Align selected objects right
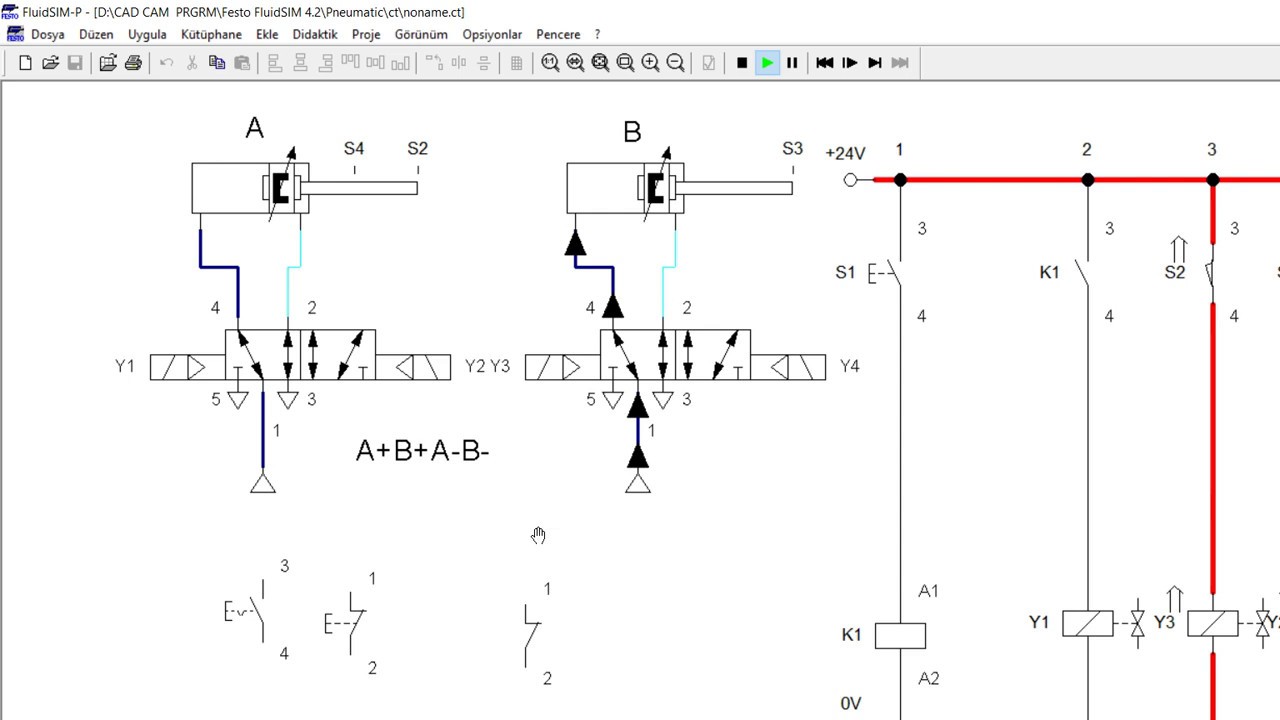This screenshot has width=1280, height=720. tap(325, 62)
